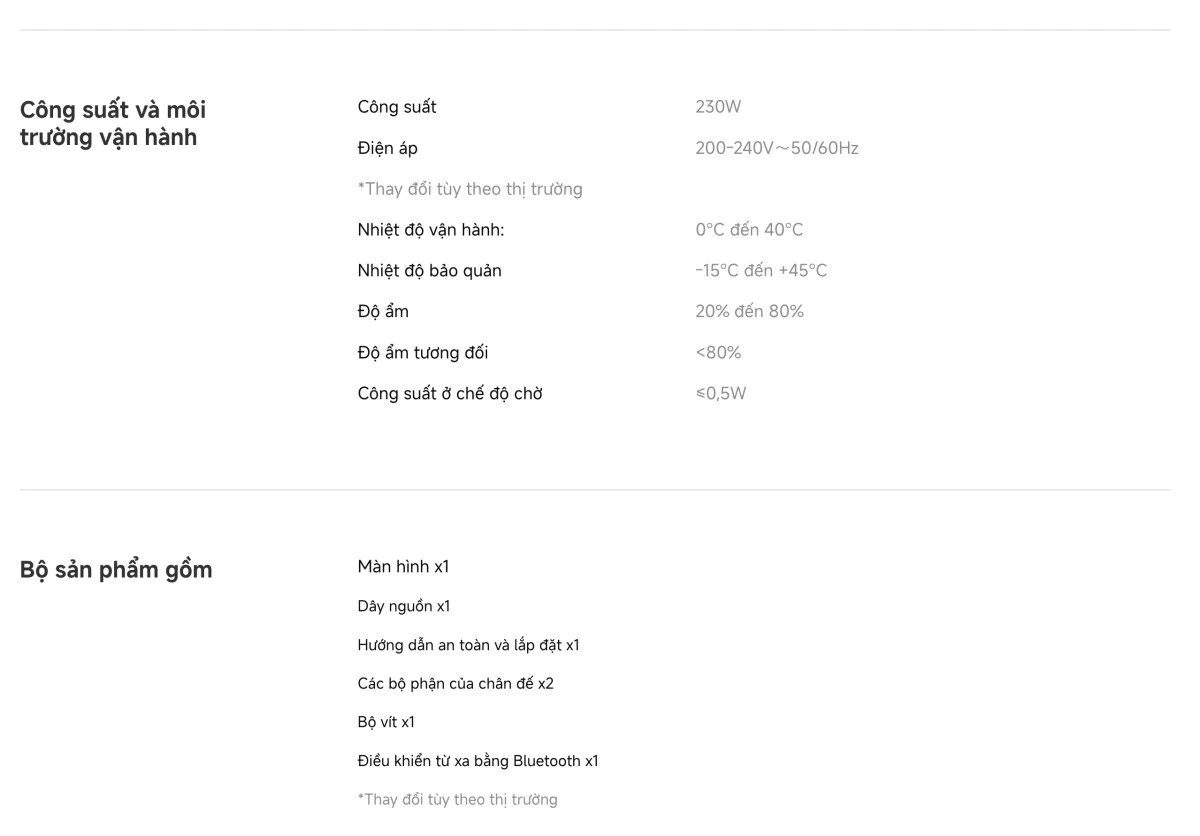This screenshot has width=1200, height=836.
Task: Select 'Các bộ phận của chân đế x2'
Action: [455, 684]
